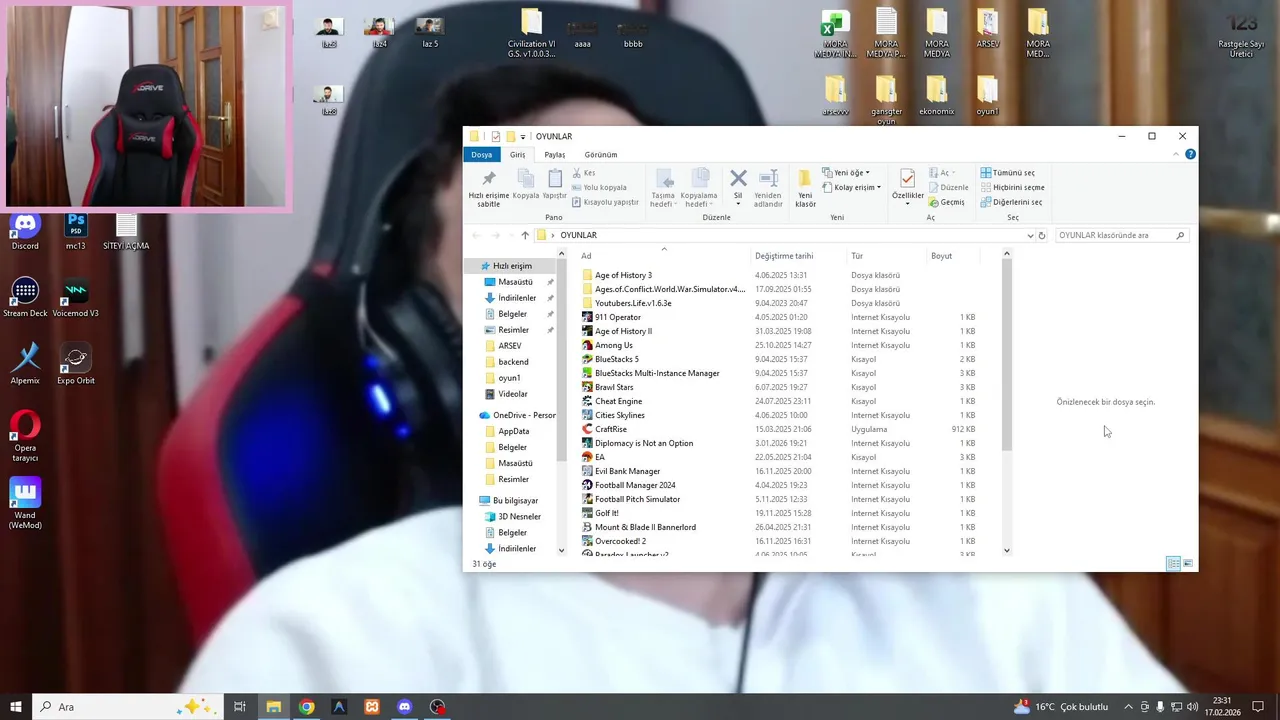The height and width of the screenshot is (720, 1280).
Task: Open Voicemod V3 desktop icon
Action: click(76, 298)
